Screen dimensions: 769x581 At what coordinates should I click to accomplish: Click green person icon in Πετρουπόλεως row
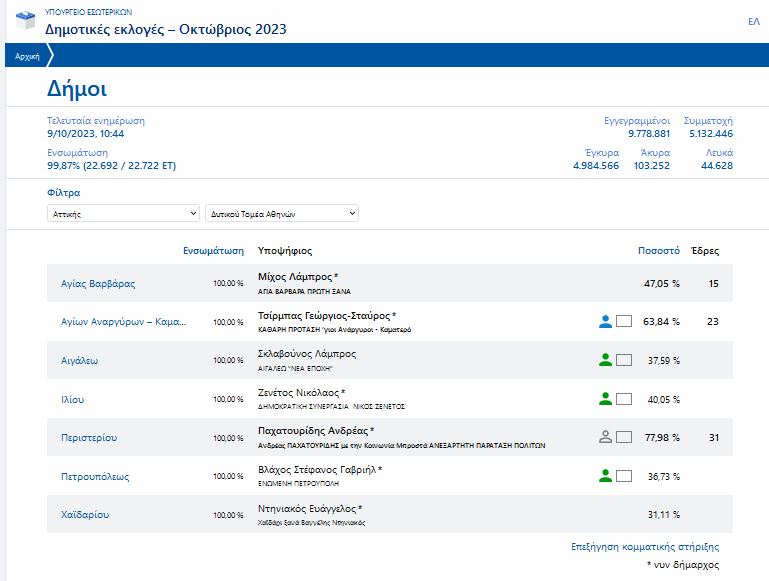605,476
